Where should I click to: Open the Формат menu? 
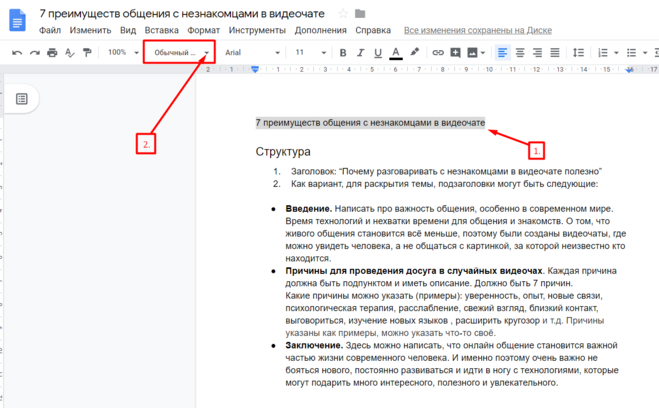coord(203,30)
